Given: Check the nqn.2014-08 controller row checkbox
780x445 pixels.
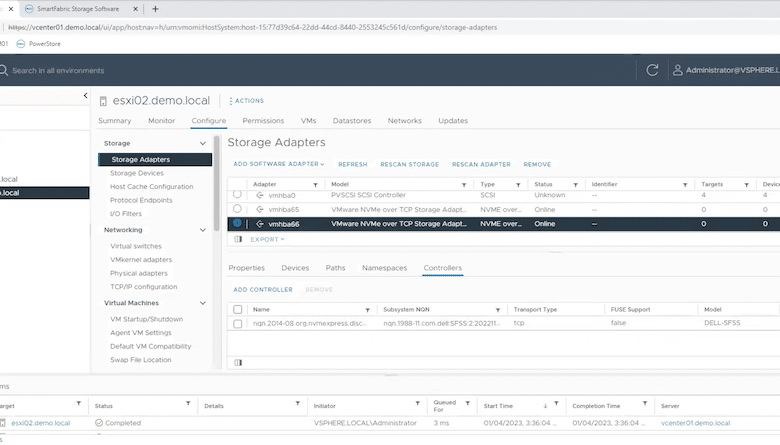Looking at the screenshot, I should 238,324.
